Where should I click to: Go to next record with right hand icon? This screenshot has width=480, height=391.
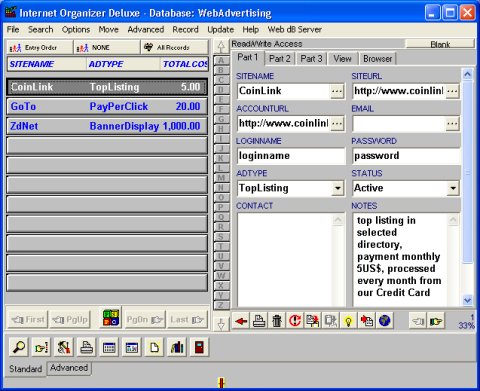pos(436,321)
